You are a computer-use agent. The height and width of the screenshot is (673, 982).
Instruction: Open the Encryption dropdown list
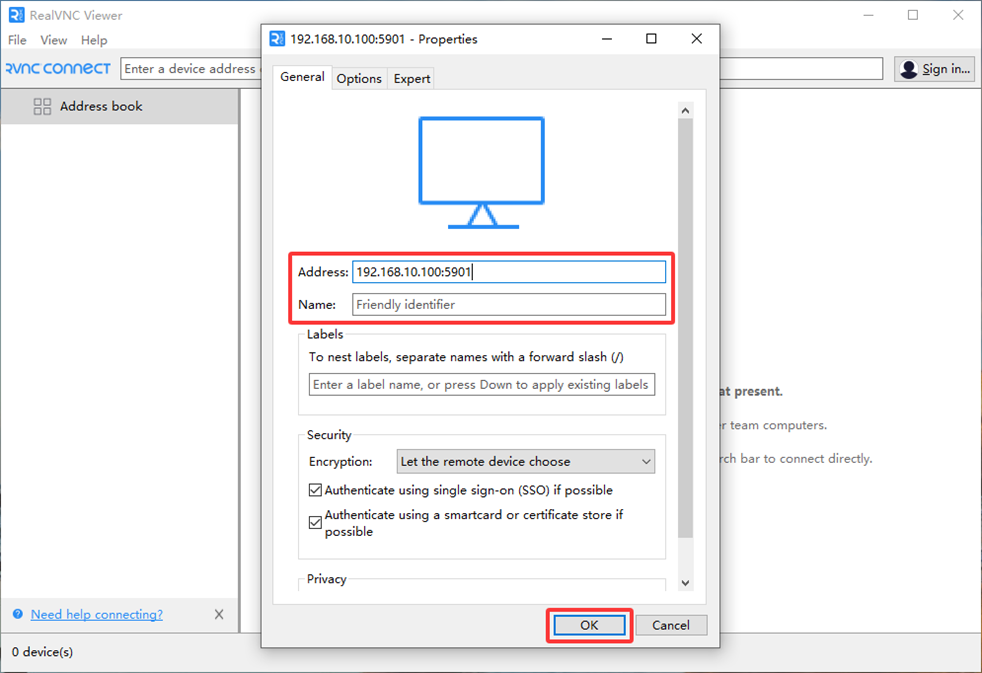(526, 462)
